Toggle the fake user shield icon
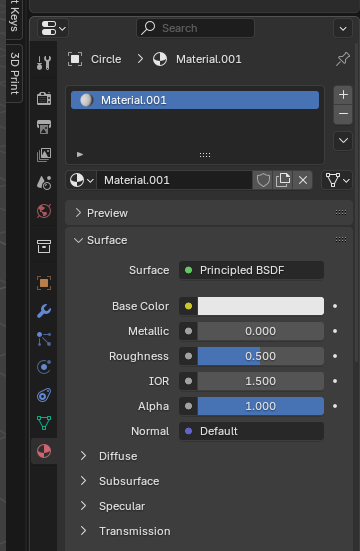Viewport: 360px width, 551px height. click(263, 180)
